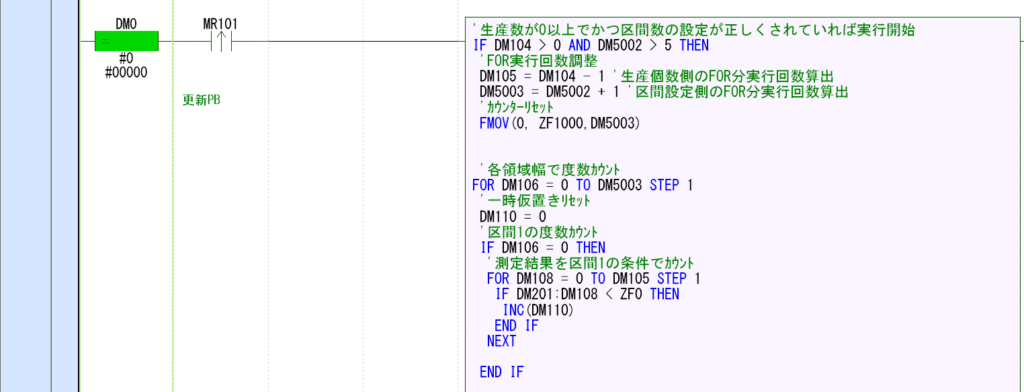Click the #00000 value text
This screenshot has height=392, width=1024.
point(126,72)
